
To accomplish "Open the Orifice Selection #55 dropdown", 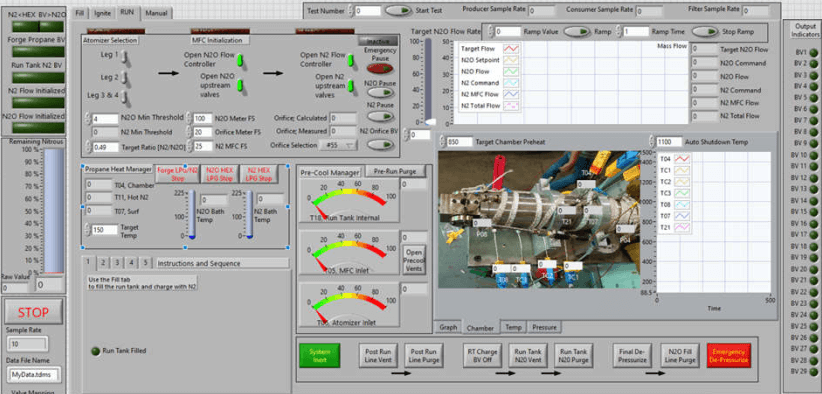I will pos(338,145).
